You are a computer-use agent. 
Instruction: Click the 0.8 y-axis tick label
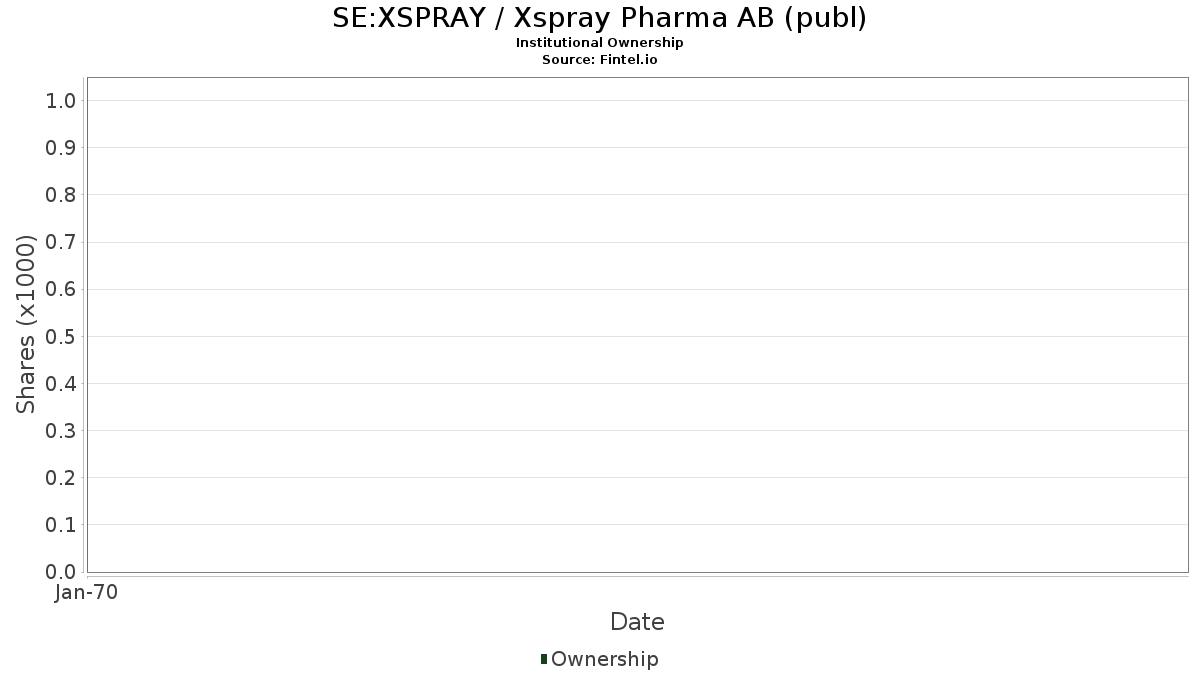tap(61, 195)
